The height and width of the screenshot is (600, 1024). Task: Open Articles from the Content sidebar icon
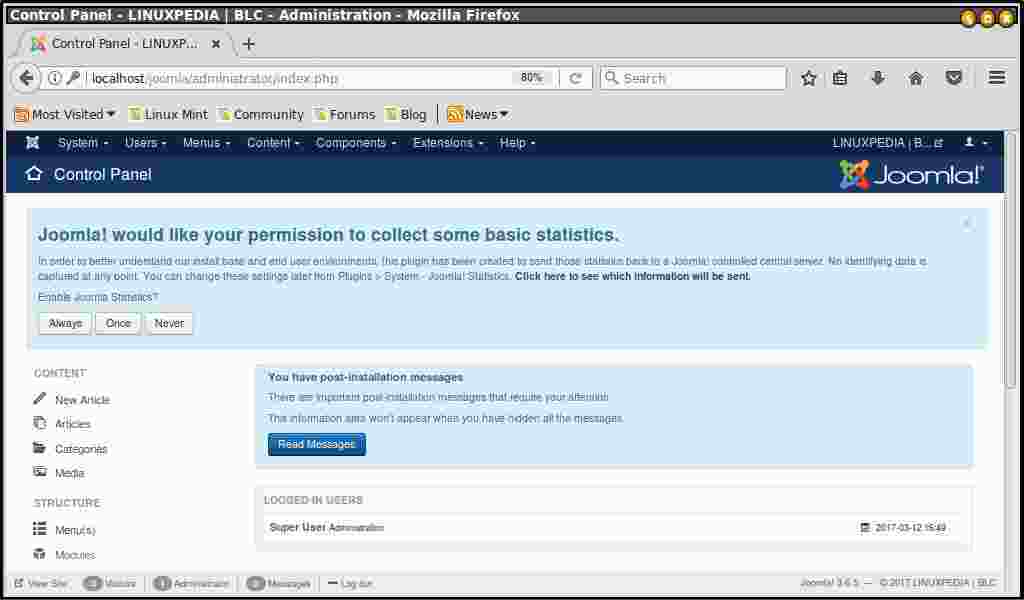click(40, 423)
